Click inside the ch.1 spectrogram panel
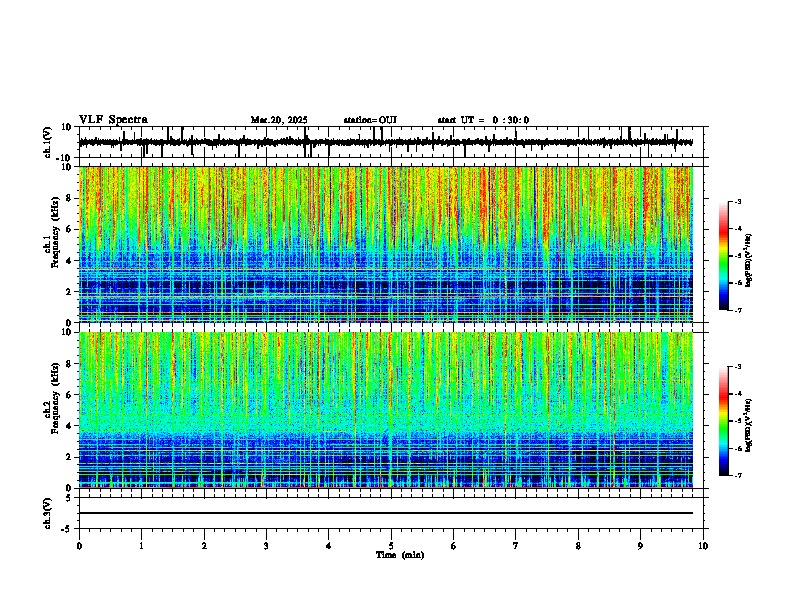The width and height of the screenshot is (792, 612). click(385, 244)
